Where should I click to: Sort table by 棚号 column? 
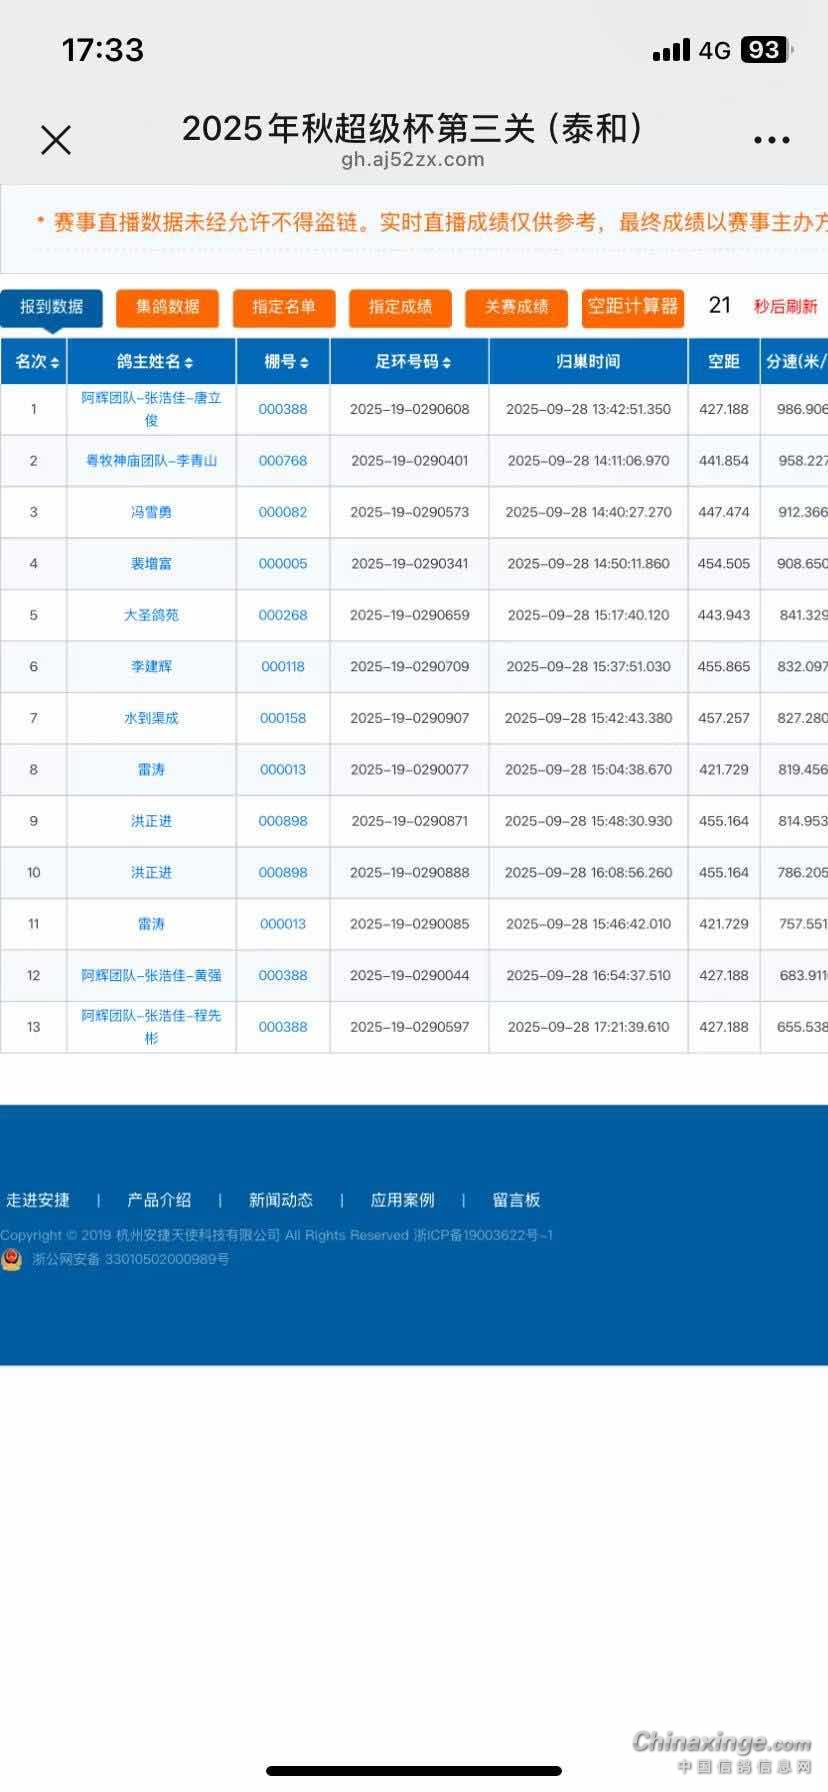pos(285,362)
